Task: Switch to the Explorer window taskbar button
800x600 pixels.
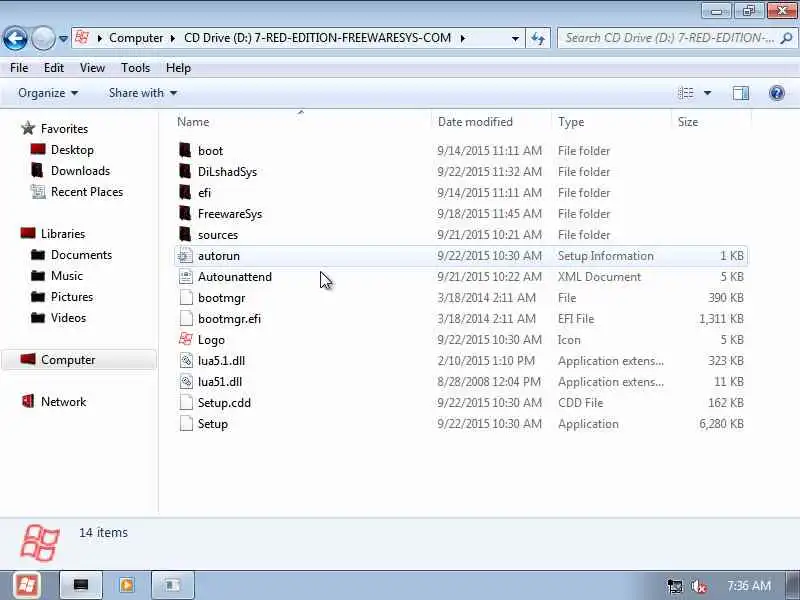Action: (x=172, y=585)
